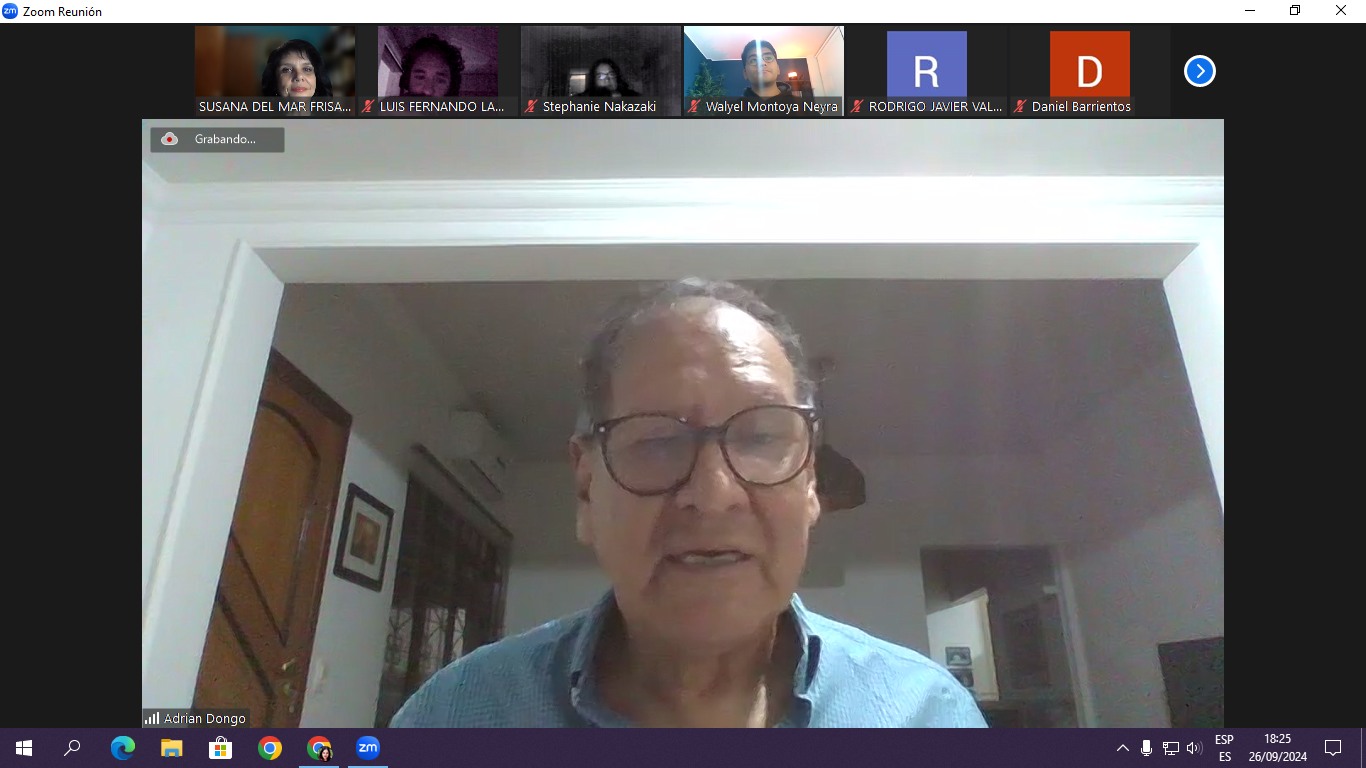This screenshot has height=768, width=1366.
Task: Select Daniel Barrientos participant tile
Action: [1090, 71]
